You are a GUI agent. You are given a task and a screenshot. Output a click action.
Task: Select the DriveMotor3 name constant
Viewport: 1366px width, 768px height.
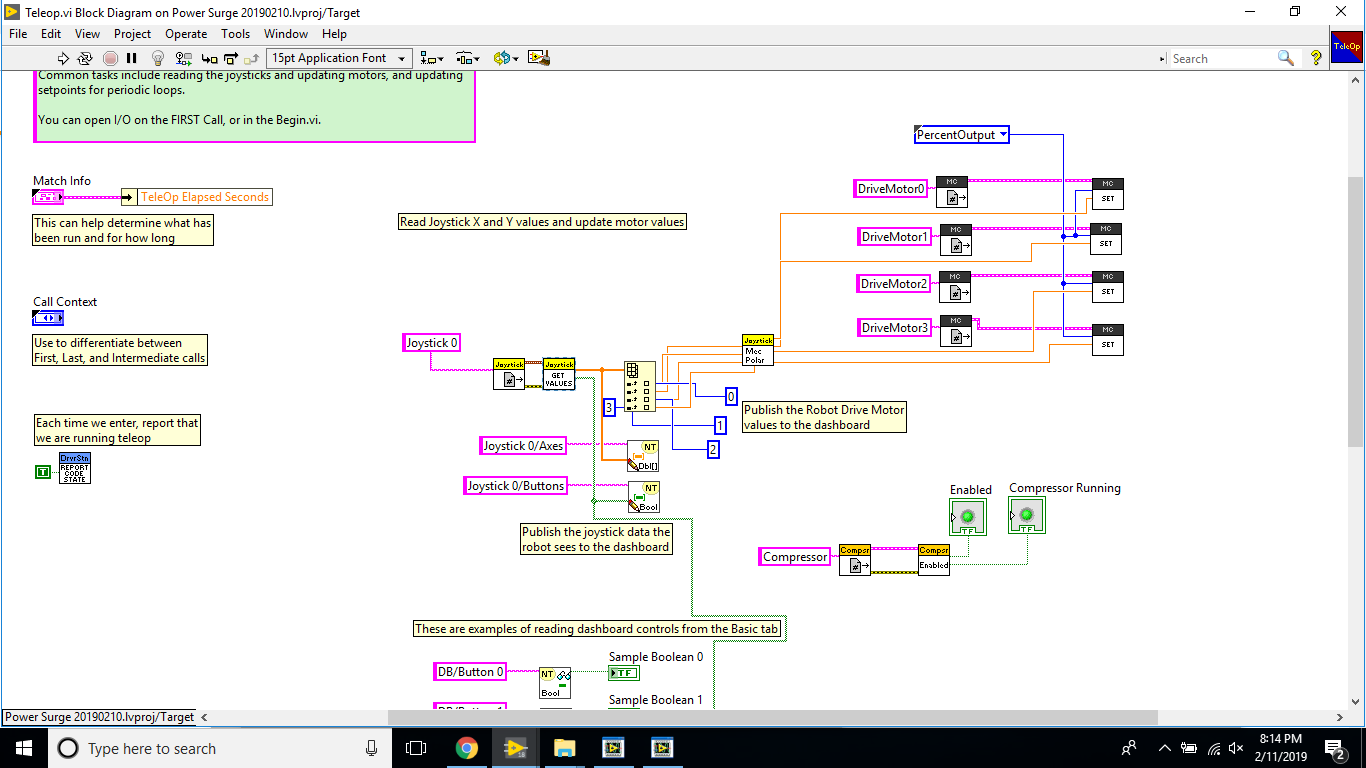coord(895,328)
